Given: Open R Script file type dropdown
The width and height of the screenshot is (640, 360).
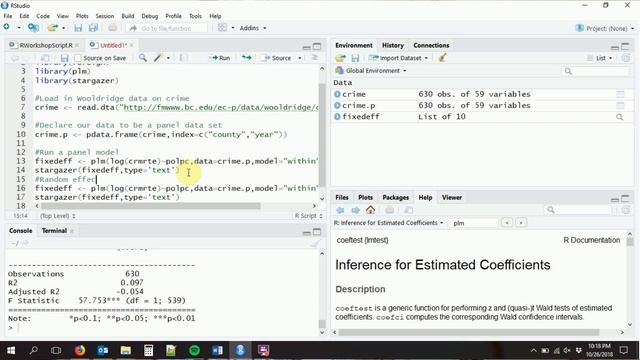Looking at the screenshot, I should click(308, 216).
